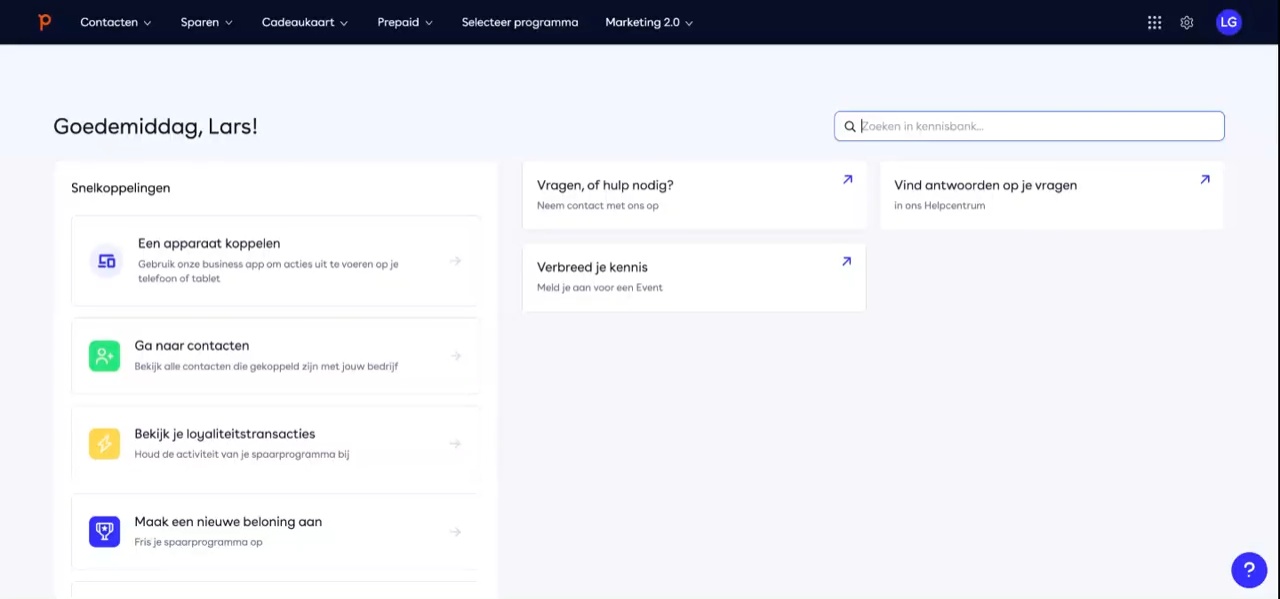Click the green contacts icon
The image size is (1280, 599).
tap(104, 356)
